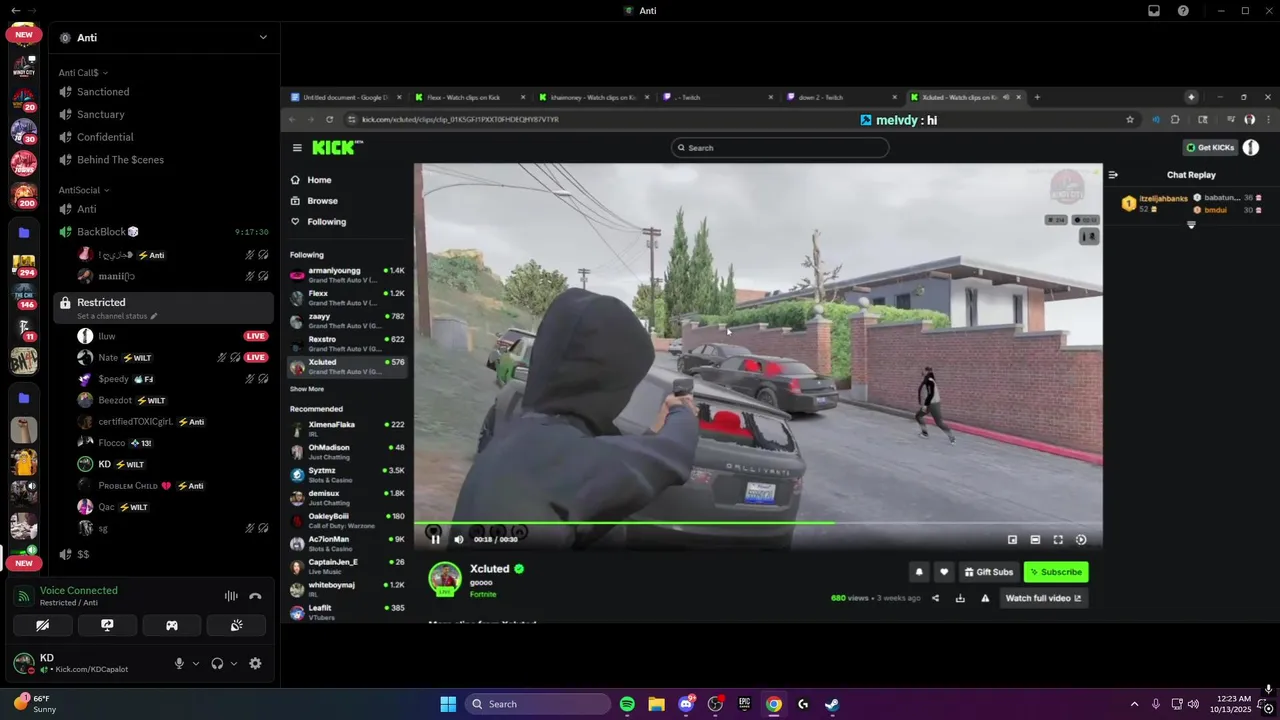Pause the Kick clip playback
1280x720 pixels.
(435, 539)
